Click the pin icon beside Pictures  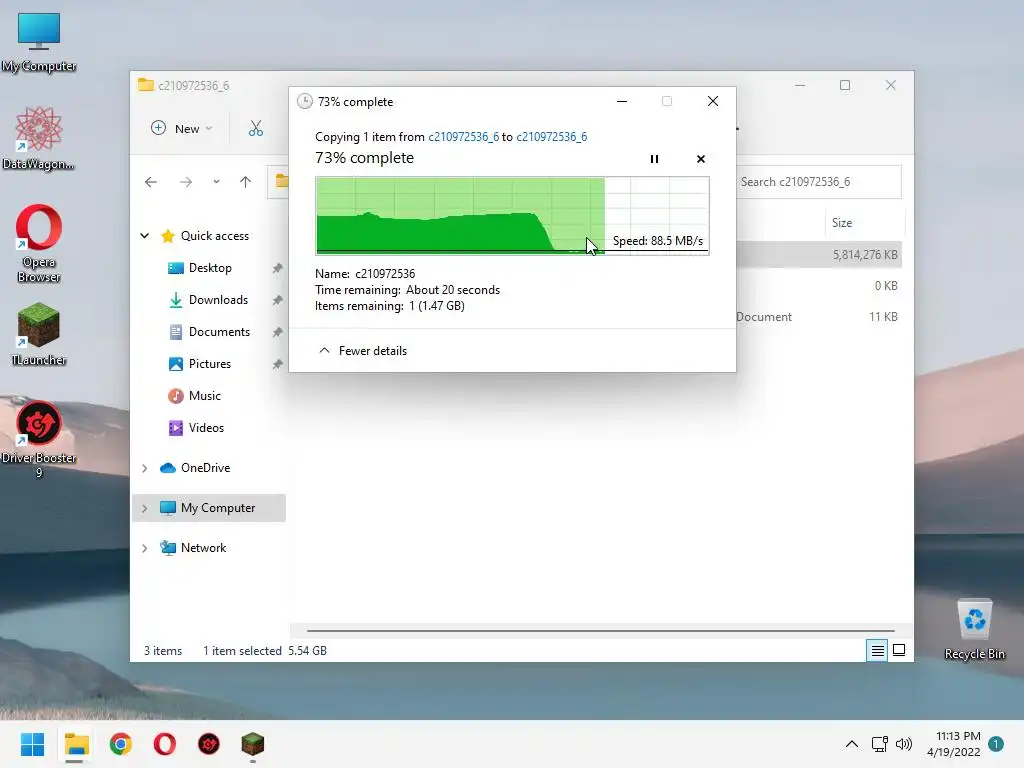tap(278, 364)
